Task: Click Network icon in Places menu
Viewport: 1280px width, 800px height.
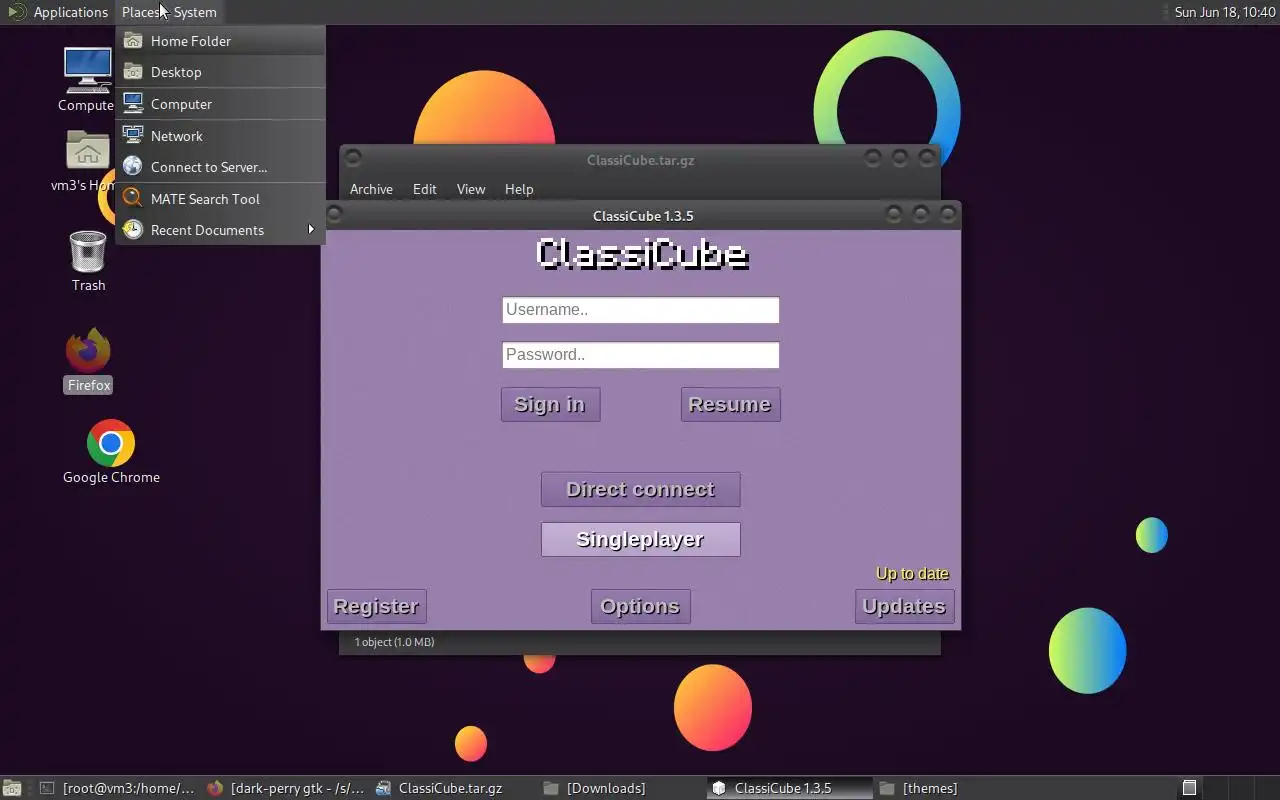Action: [132, 136]
